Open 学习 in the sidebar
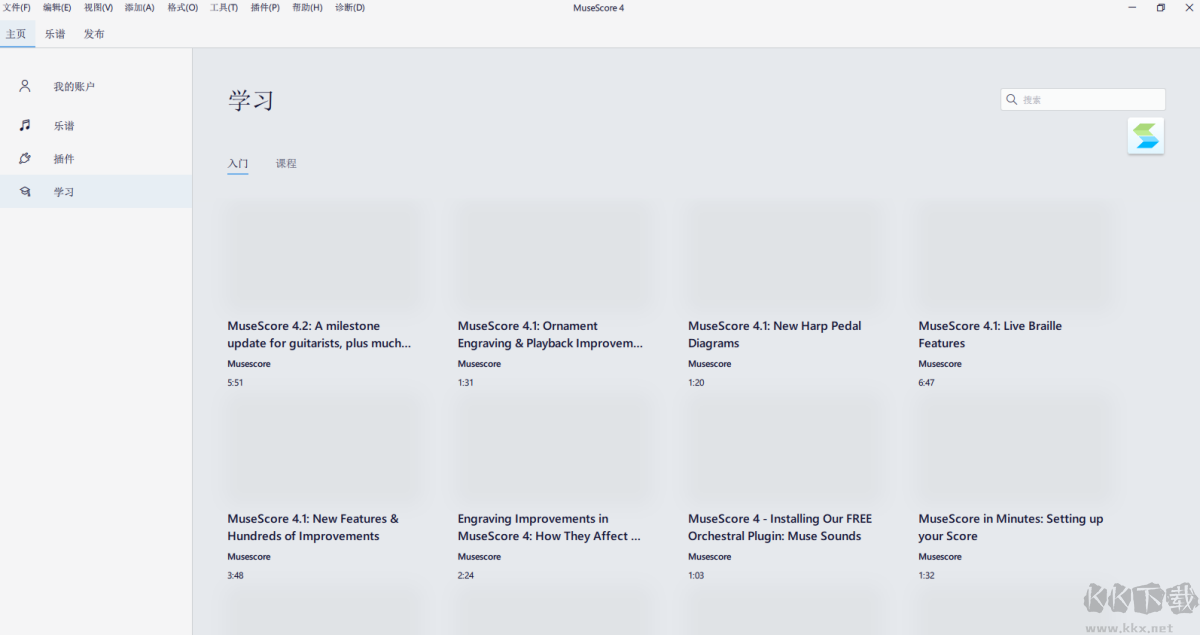Image resolution: width=1200 pixels, height=635 pixels. click(x=96, y=192)
